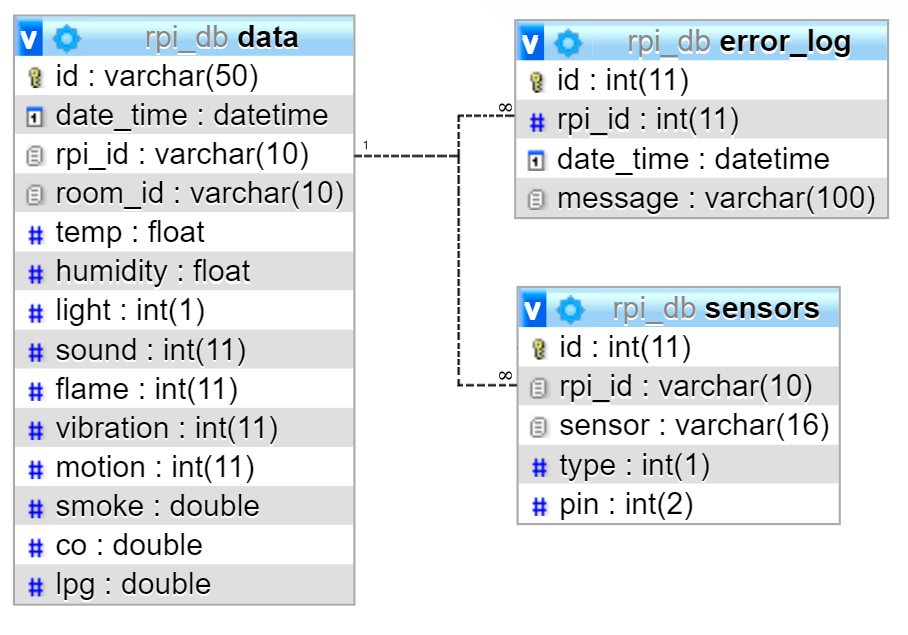Click the primary key icon of data id
The image size is (908, 635).
(x=35, y=77)
